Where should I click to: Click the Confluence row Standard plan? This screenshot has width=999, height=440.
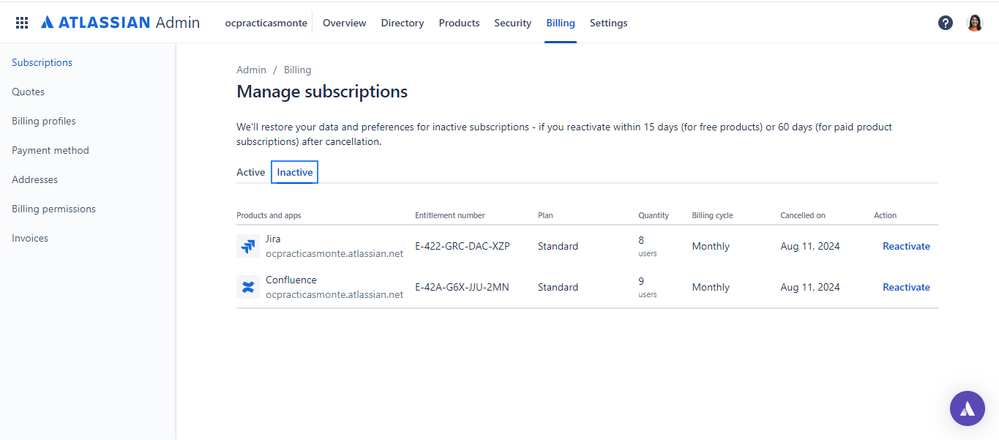point(558,287)
